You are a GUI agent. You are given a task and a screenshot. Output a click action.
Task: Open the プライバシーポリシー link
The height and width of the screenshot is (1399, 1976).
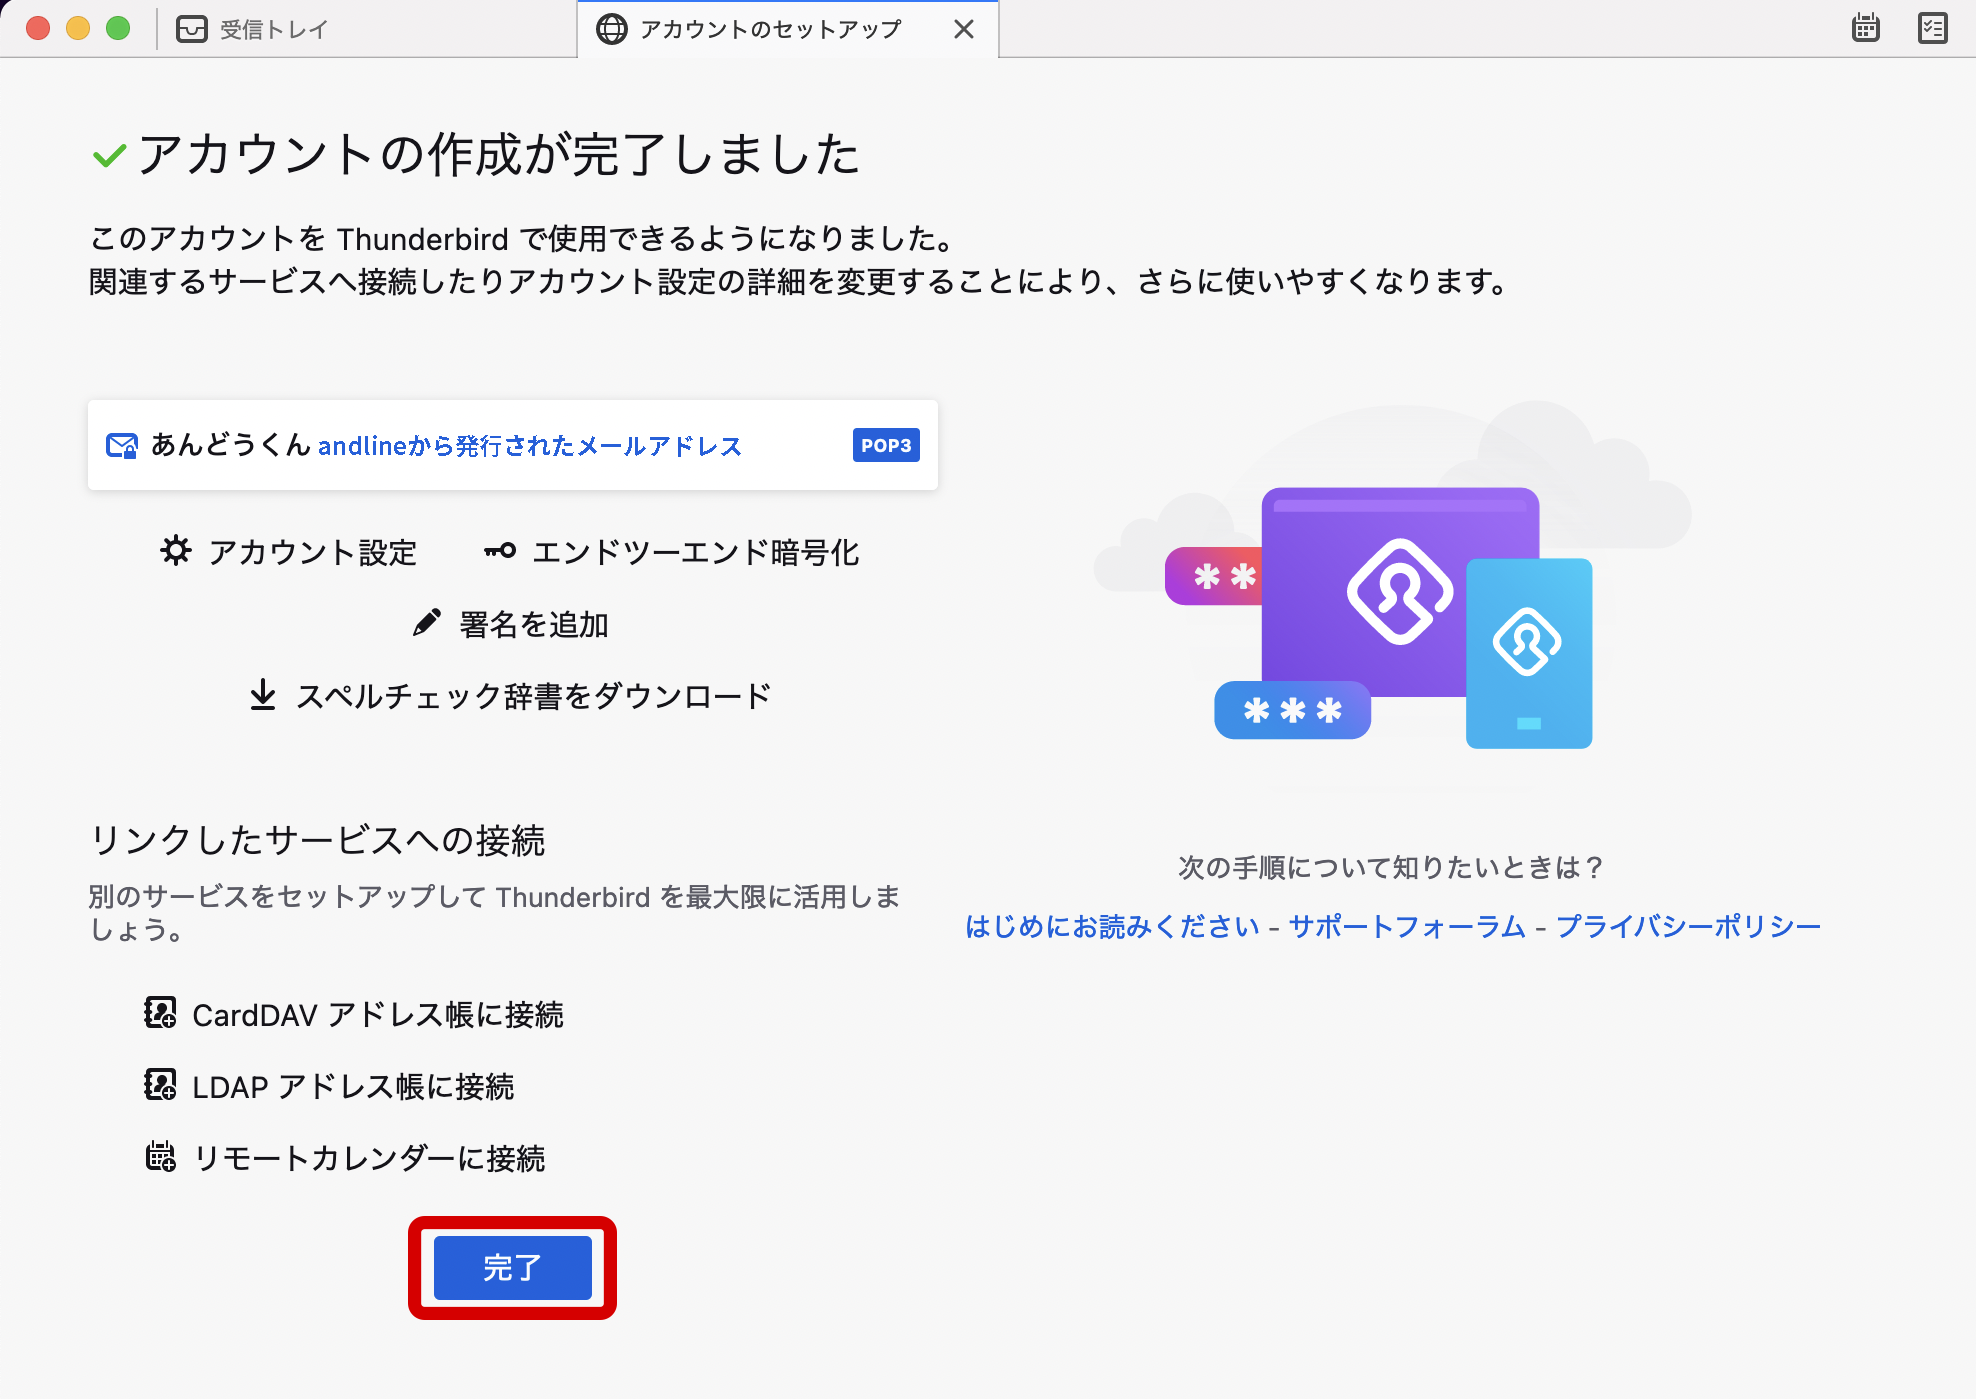point(1688,926)
